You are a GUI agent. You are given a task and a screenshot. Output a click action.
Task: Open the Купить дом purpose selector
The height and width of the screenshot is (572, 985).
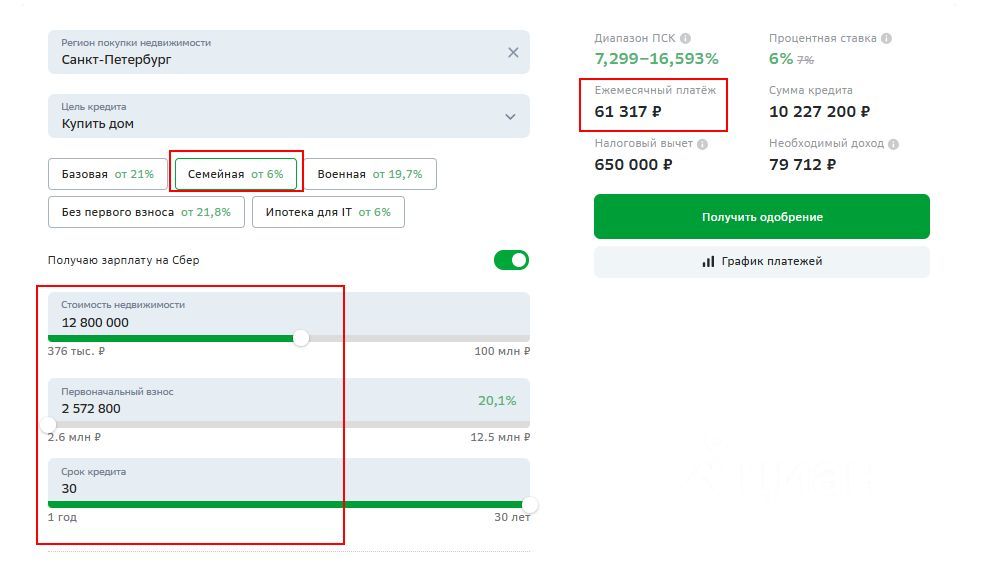click(x=289, y=116)
